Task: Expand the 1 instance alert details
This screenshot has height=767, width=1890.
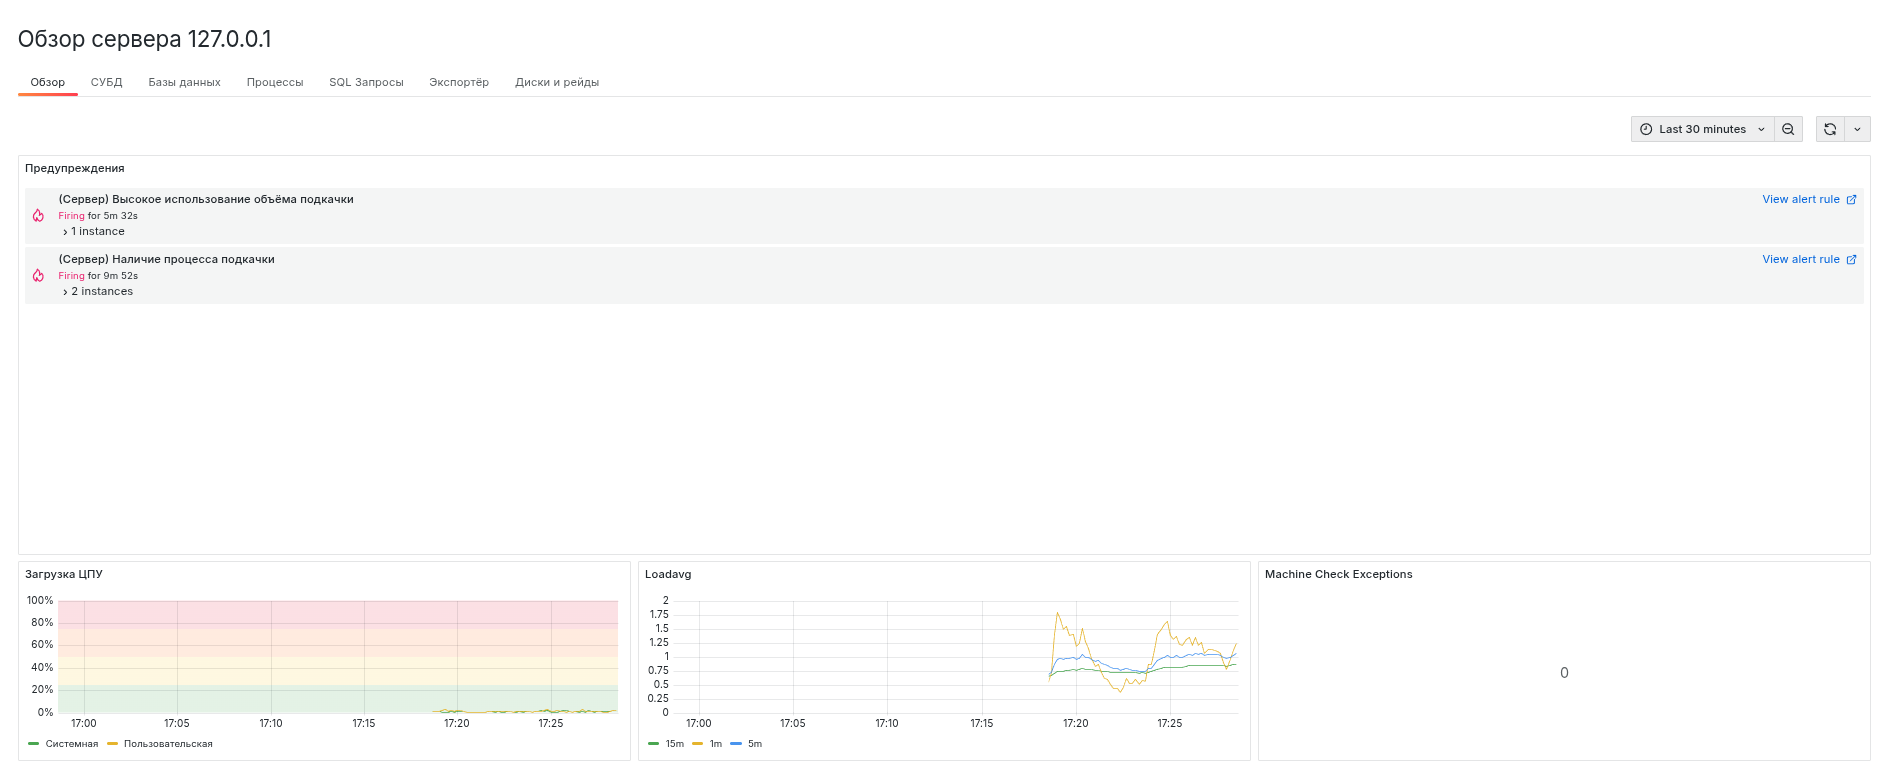Action: coord(97,232)
